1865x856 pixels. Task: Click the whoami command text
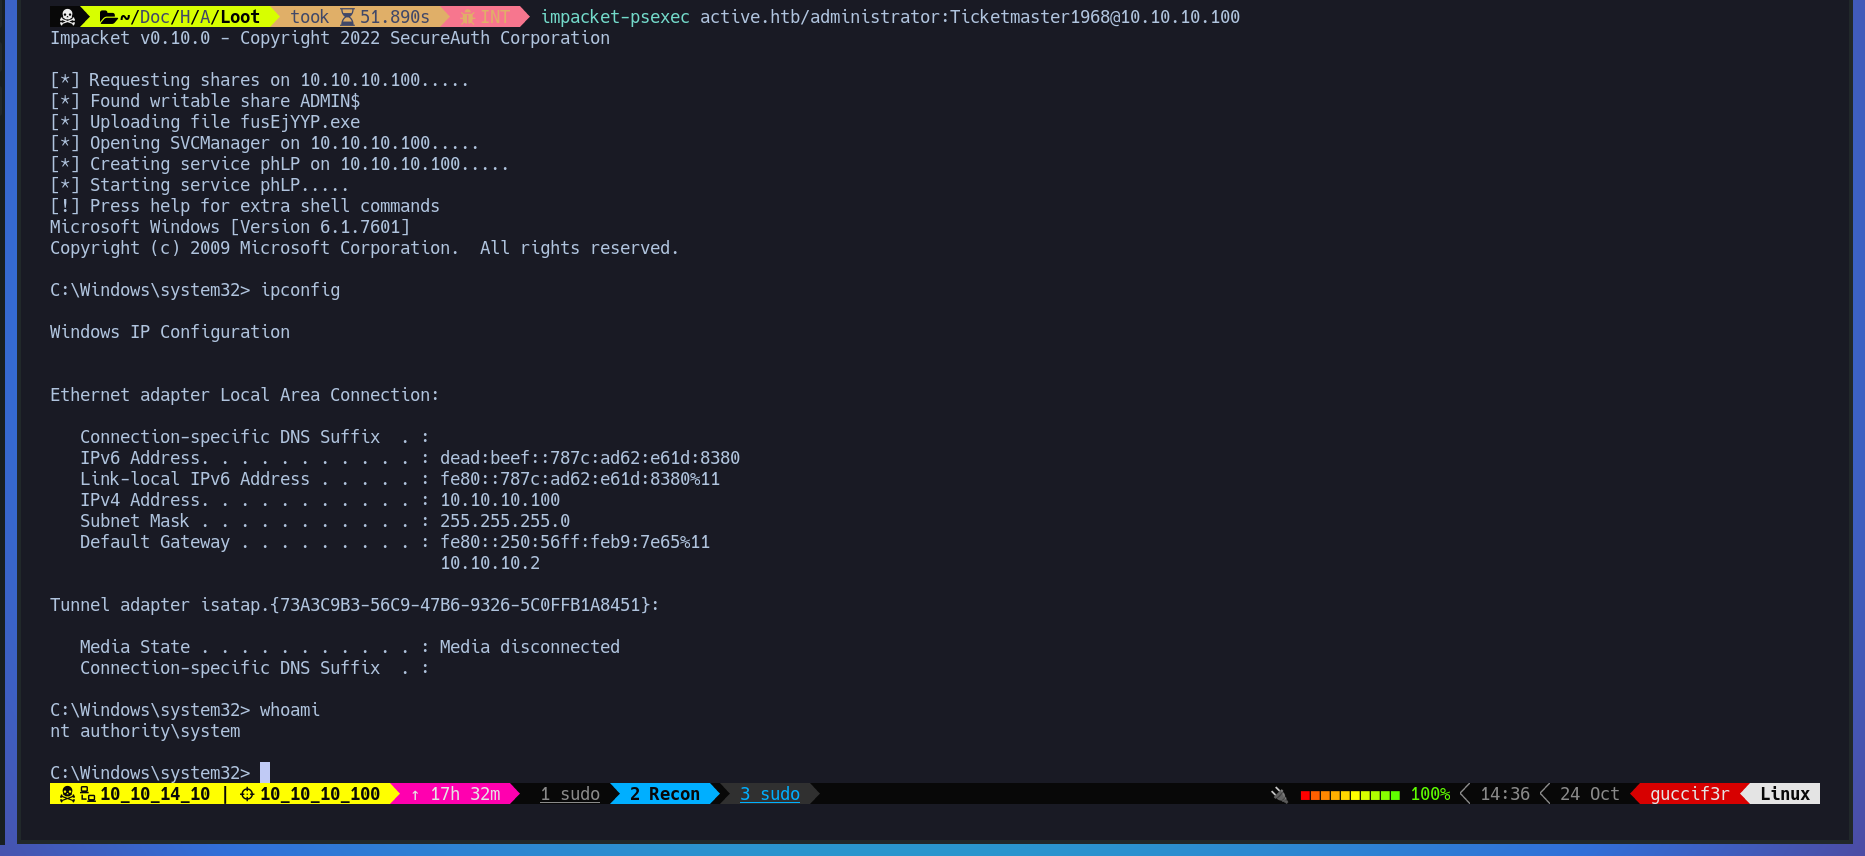tap(290, 710)
